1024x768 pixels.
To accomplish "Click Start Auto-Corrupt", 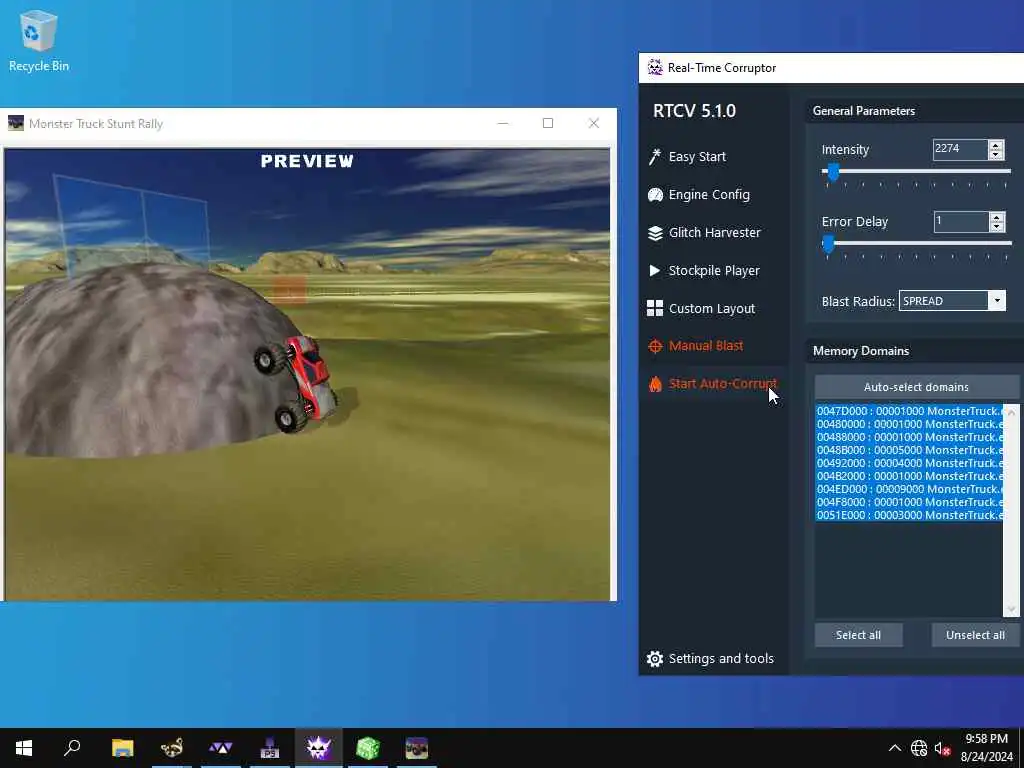I will [x=712, y=384].
